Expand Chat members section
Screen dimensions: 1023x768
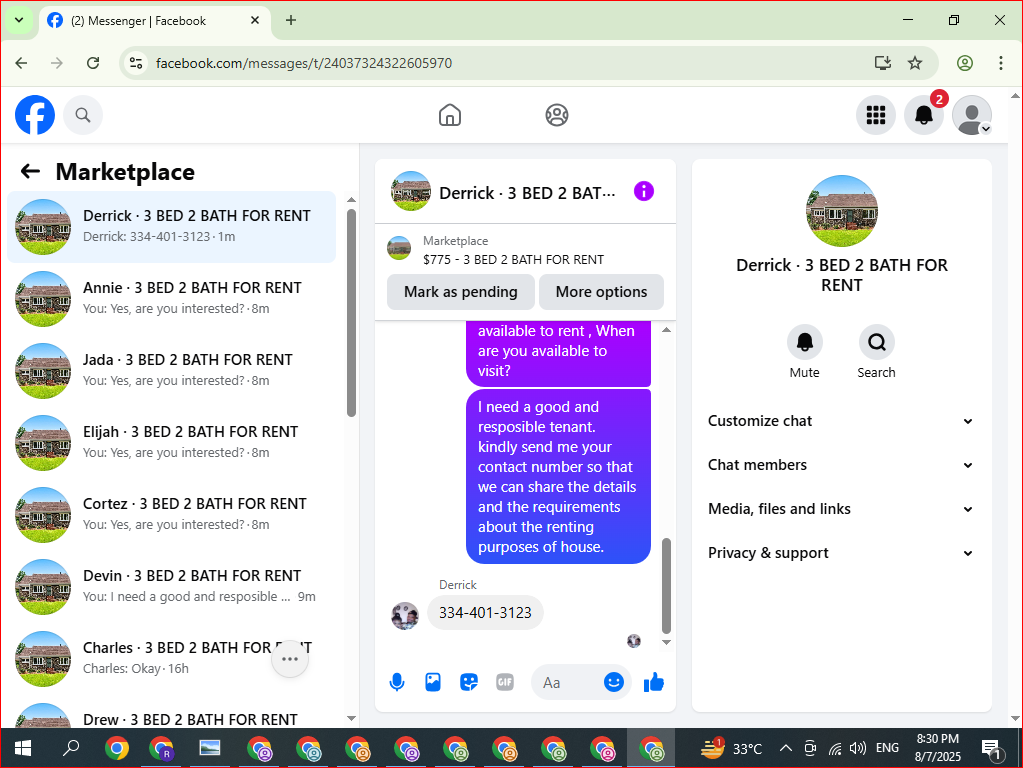click(840, 465)
